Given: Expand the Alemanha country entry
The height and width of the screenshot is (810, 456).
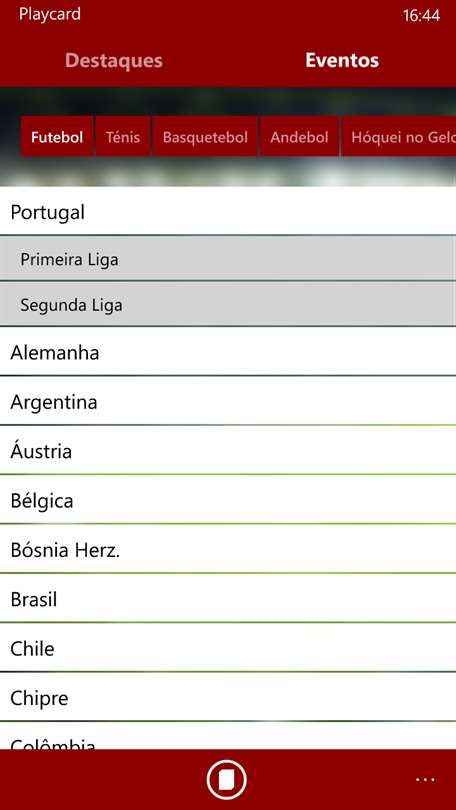Looking at the screenshot, I should (x=228, y=352).
